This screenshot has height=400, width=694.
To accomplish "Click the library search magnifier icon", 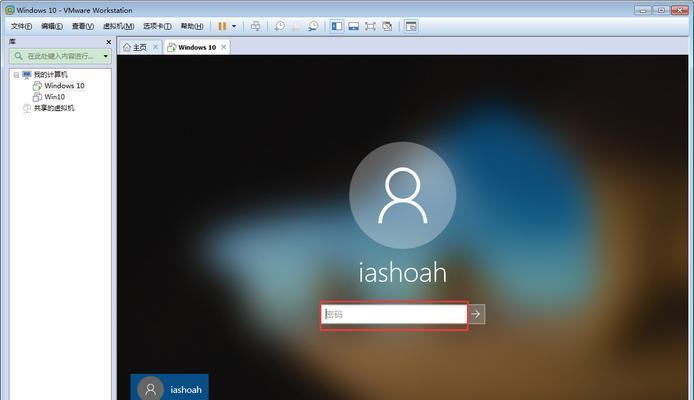I will point(18,56).
